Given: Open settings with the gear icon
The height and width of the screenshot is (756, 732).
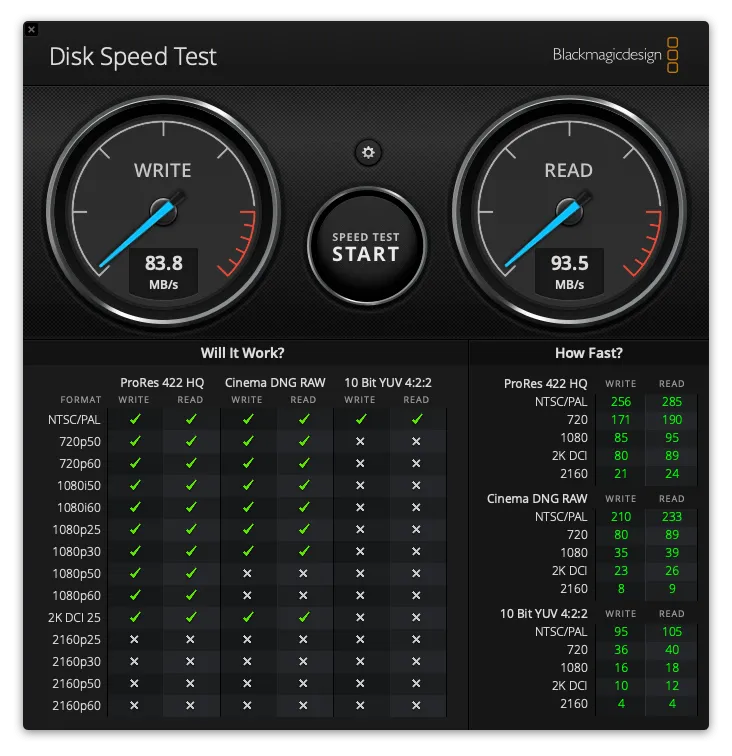Looking at the screenshot, I should [x=368, y=152].
